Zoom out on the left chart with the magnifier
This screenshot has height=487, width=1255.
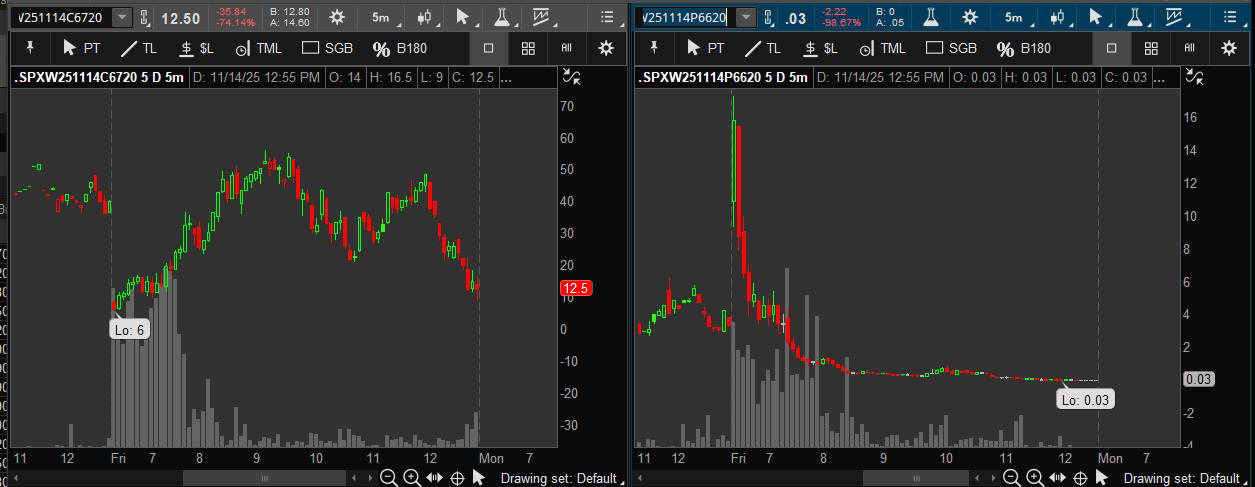point(388,478)
